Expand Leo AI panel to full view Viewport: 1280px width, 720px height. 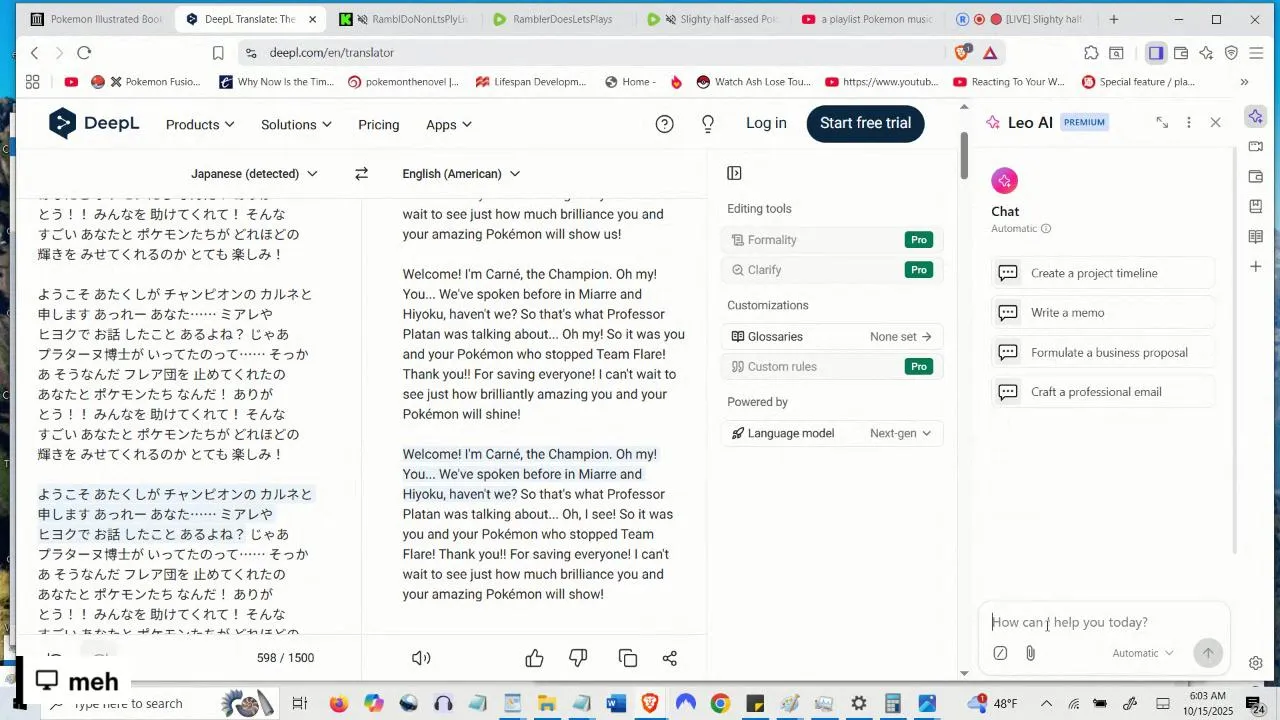[x=1162, y=122]
